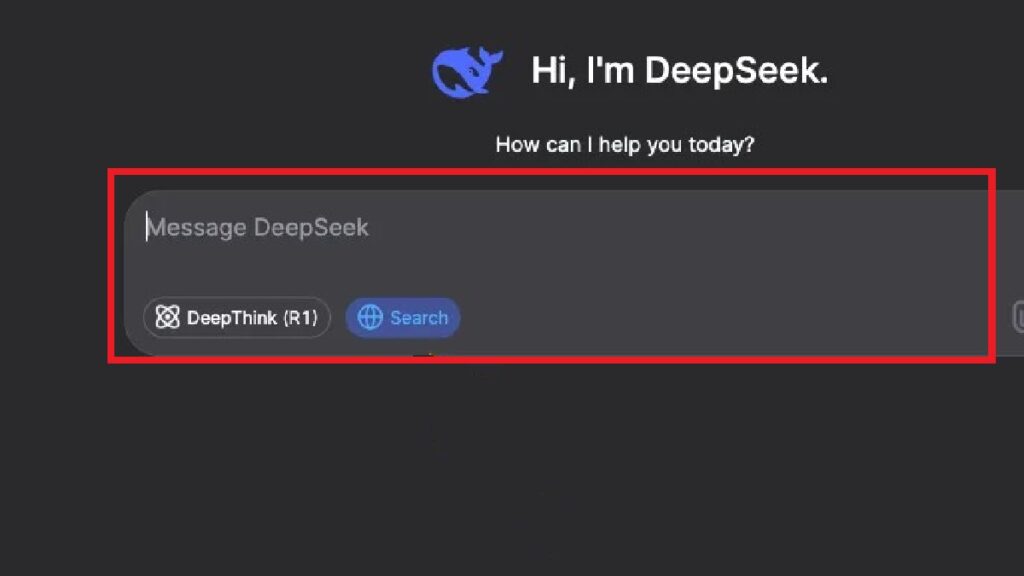
Task: Toggle DeepThink (R1) reasoning mode
Action: click(x=236, y=317)
